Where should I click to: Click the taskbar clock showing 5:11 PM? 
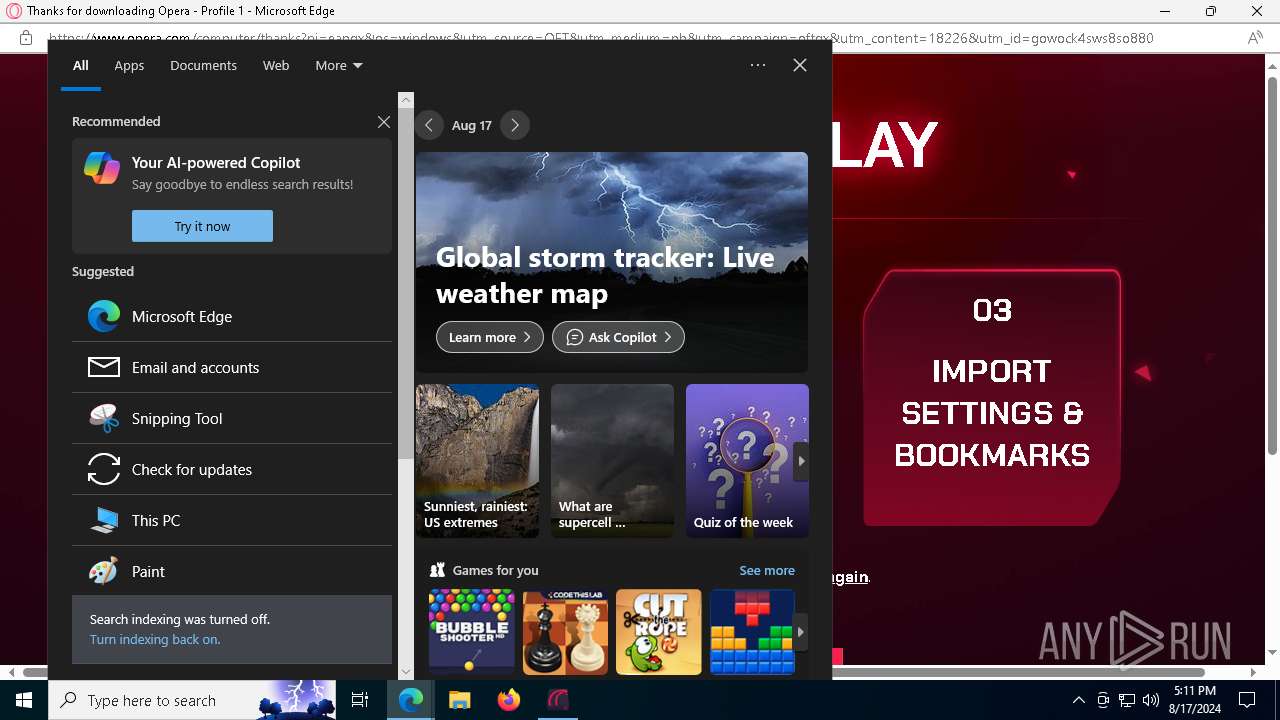[1195, 700]
